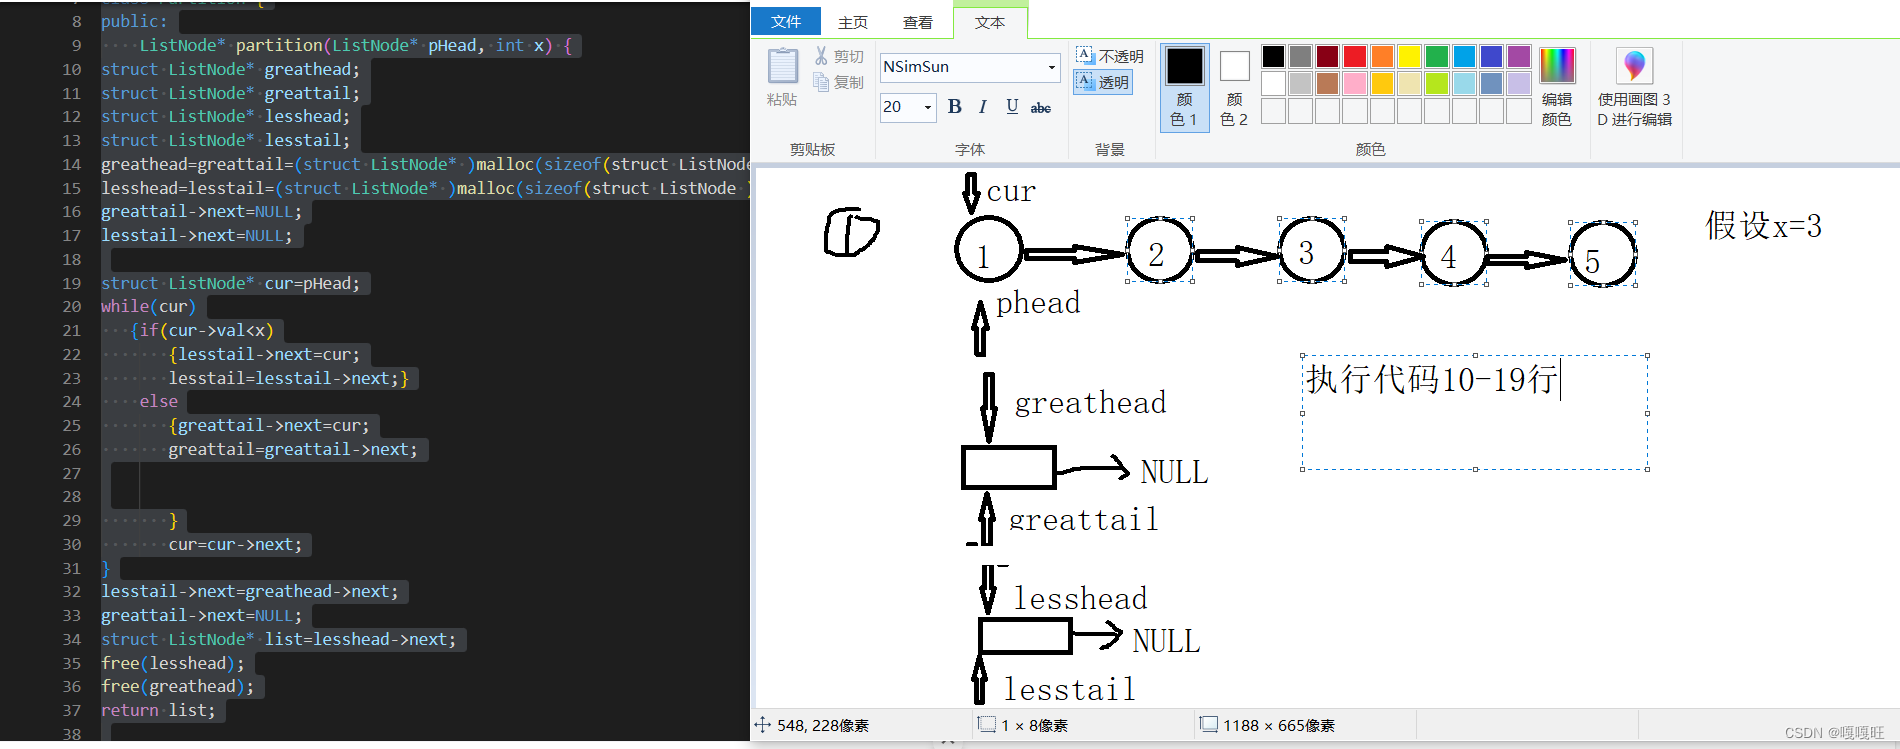
Task: Open Paint 3D editing (使用画图3D进行编辑)
Action: coord(1634,67)
